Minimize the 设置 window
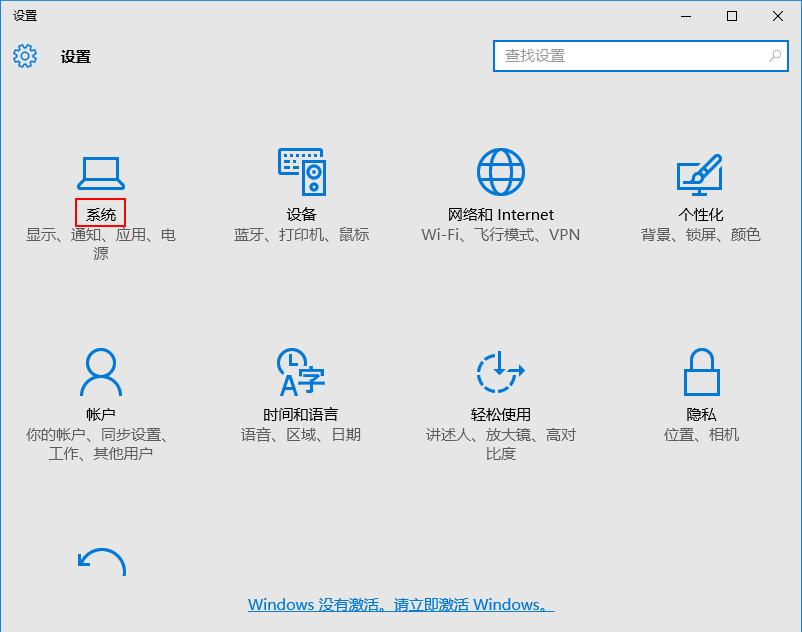Viewport: 802px width, 632px height. 686,16
